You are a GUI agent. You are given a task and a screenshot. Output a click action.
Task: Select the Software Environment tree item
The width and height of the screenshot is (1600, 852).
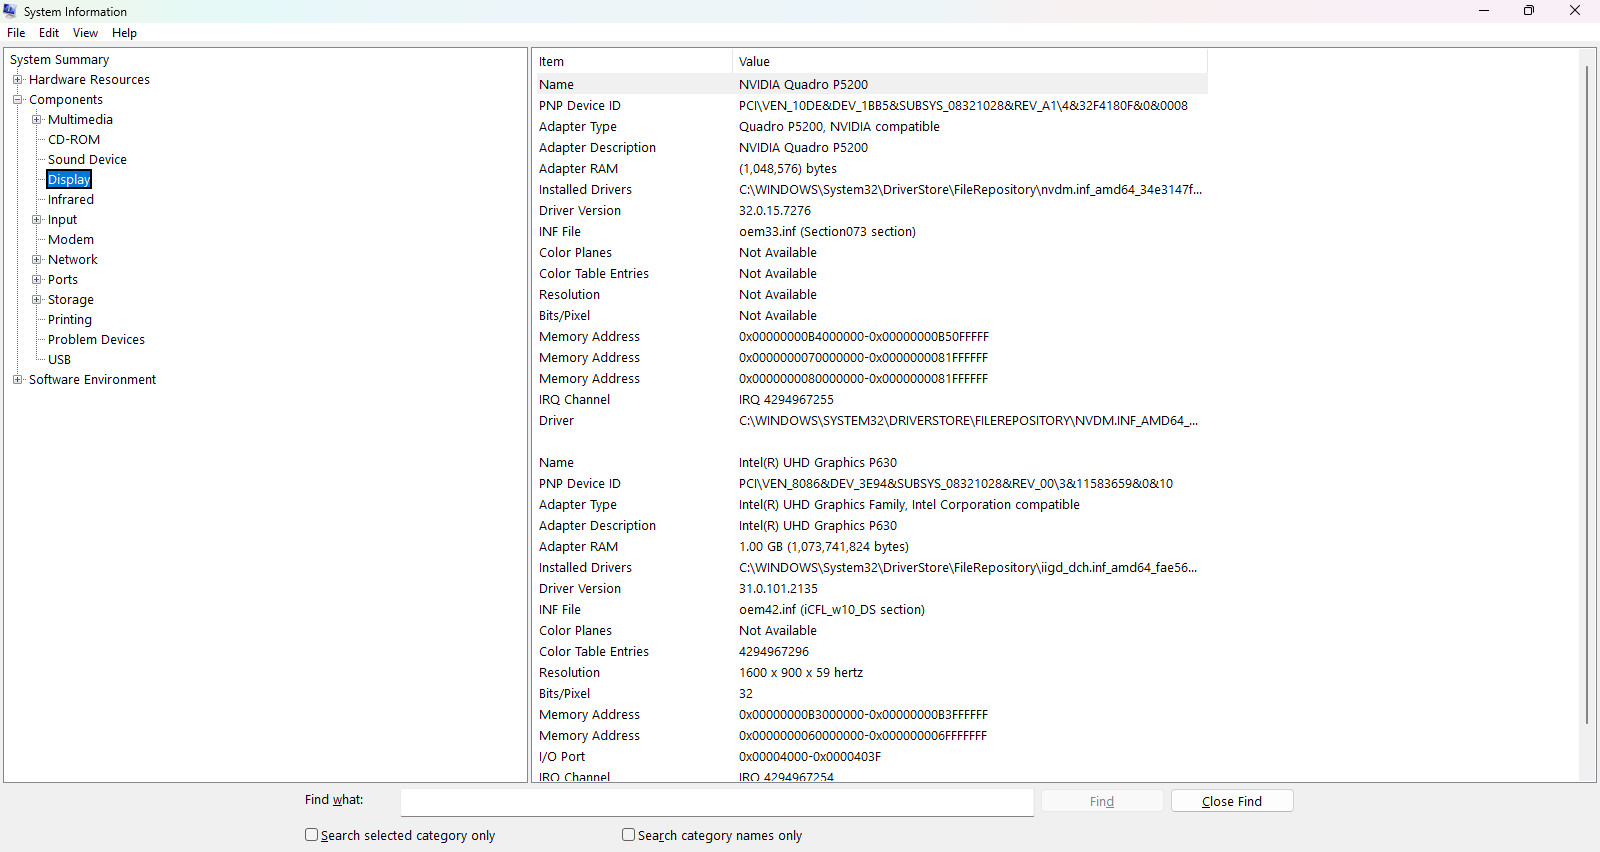tap(92, 380)
